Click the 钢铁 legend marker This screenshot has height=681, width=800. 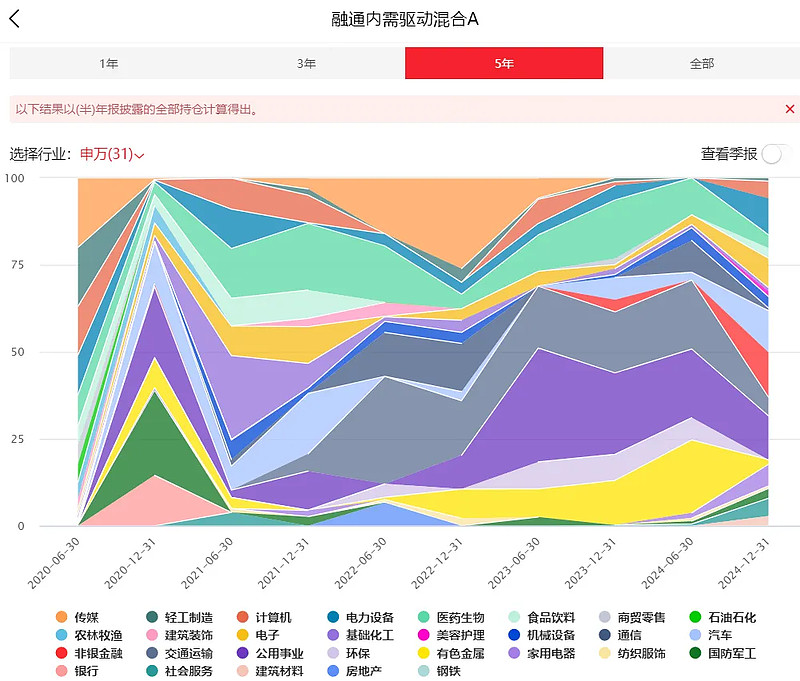click(423, 671)
